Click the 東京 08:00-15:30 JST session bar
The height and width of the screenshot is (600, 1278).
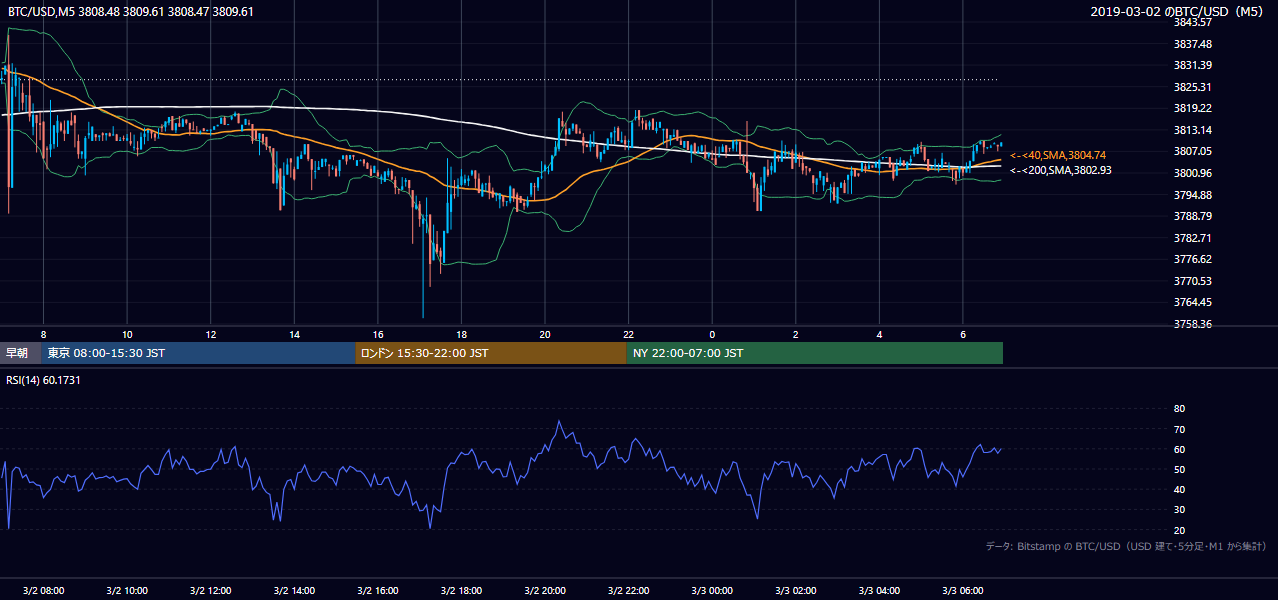pos(198,353)
